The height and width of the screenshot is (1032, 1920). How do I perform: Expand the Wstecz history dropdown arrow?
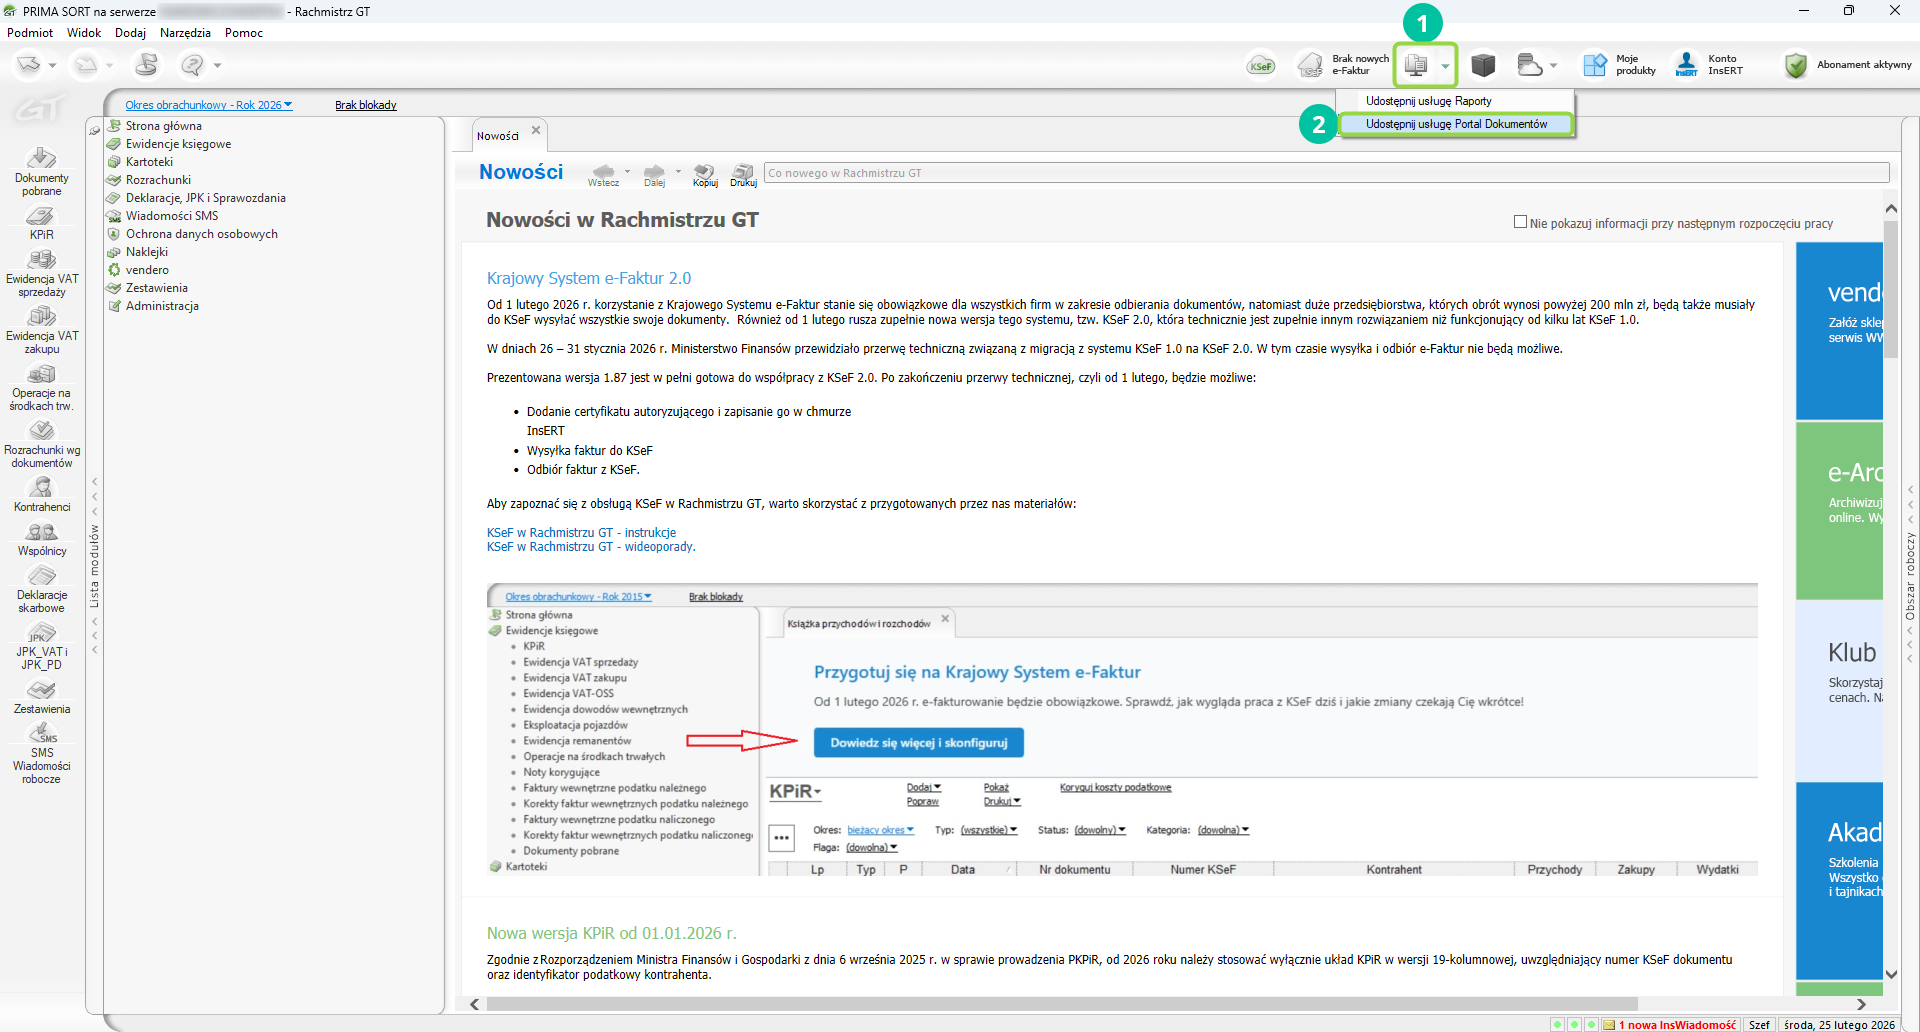click(628, 171)
